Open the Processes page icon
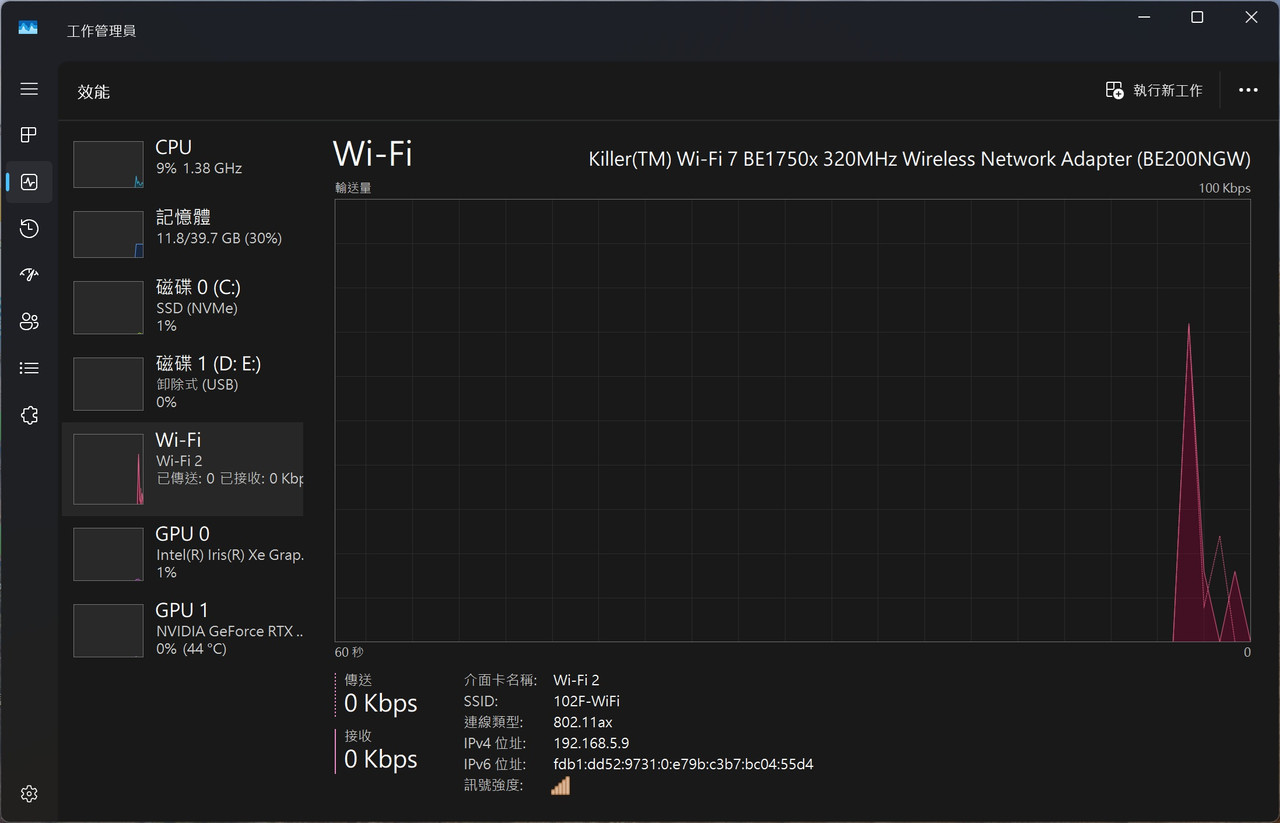 pyautogui.click(x=29, y=135)
